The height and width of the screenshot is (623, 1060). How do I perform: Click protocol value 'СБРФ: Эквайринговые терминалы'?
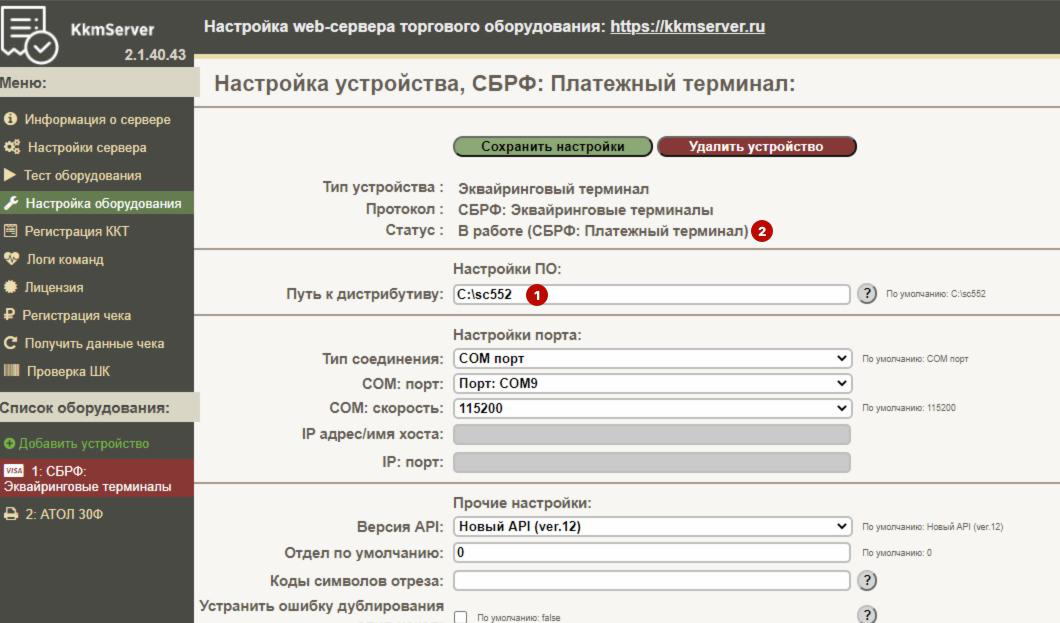(585, 210)
